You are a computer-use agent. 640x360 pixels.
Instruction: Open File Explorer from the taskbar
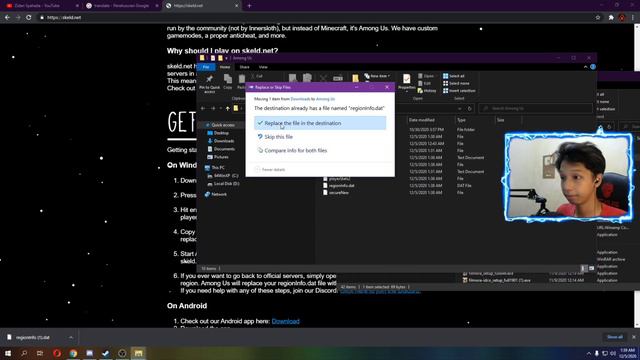138,353
